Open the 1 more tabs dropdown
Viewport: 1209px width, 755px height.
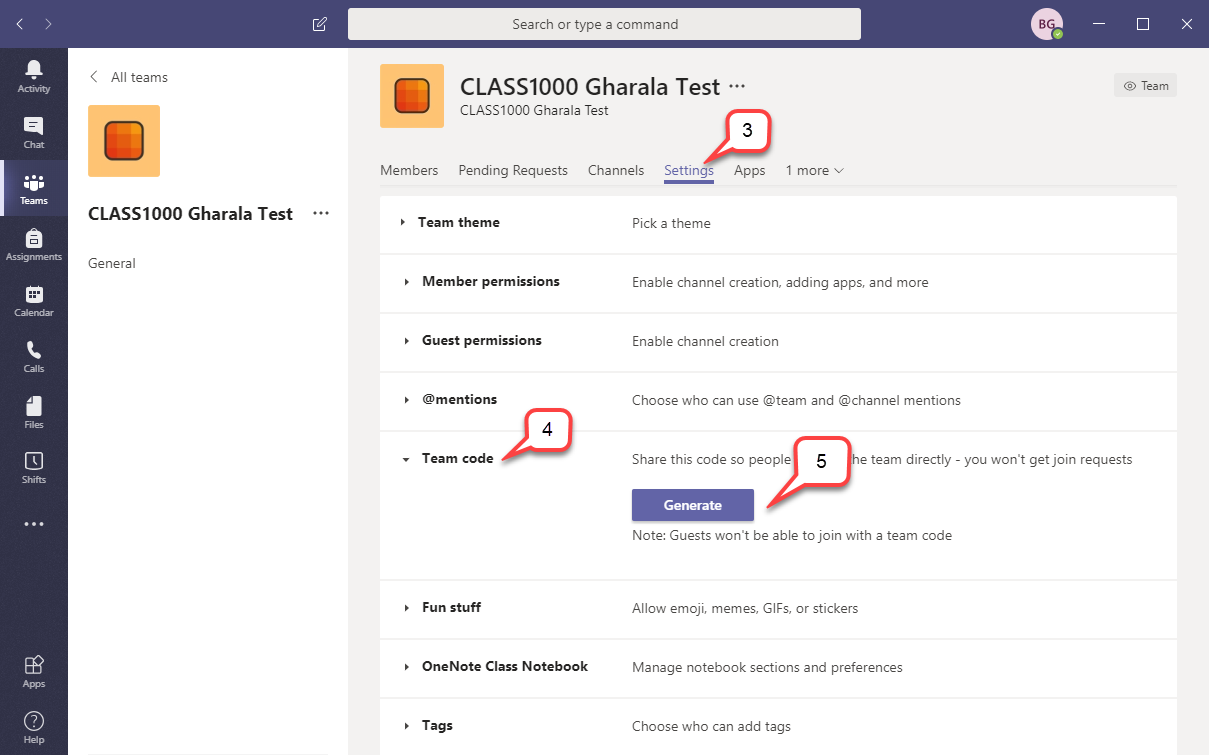click(815, 170)
